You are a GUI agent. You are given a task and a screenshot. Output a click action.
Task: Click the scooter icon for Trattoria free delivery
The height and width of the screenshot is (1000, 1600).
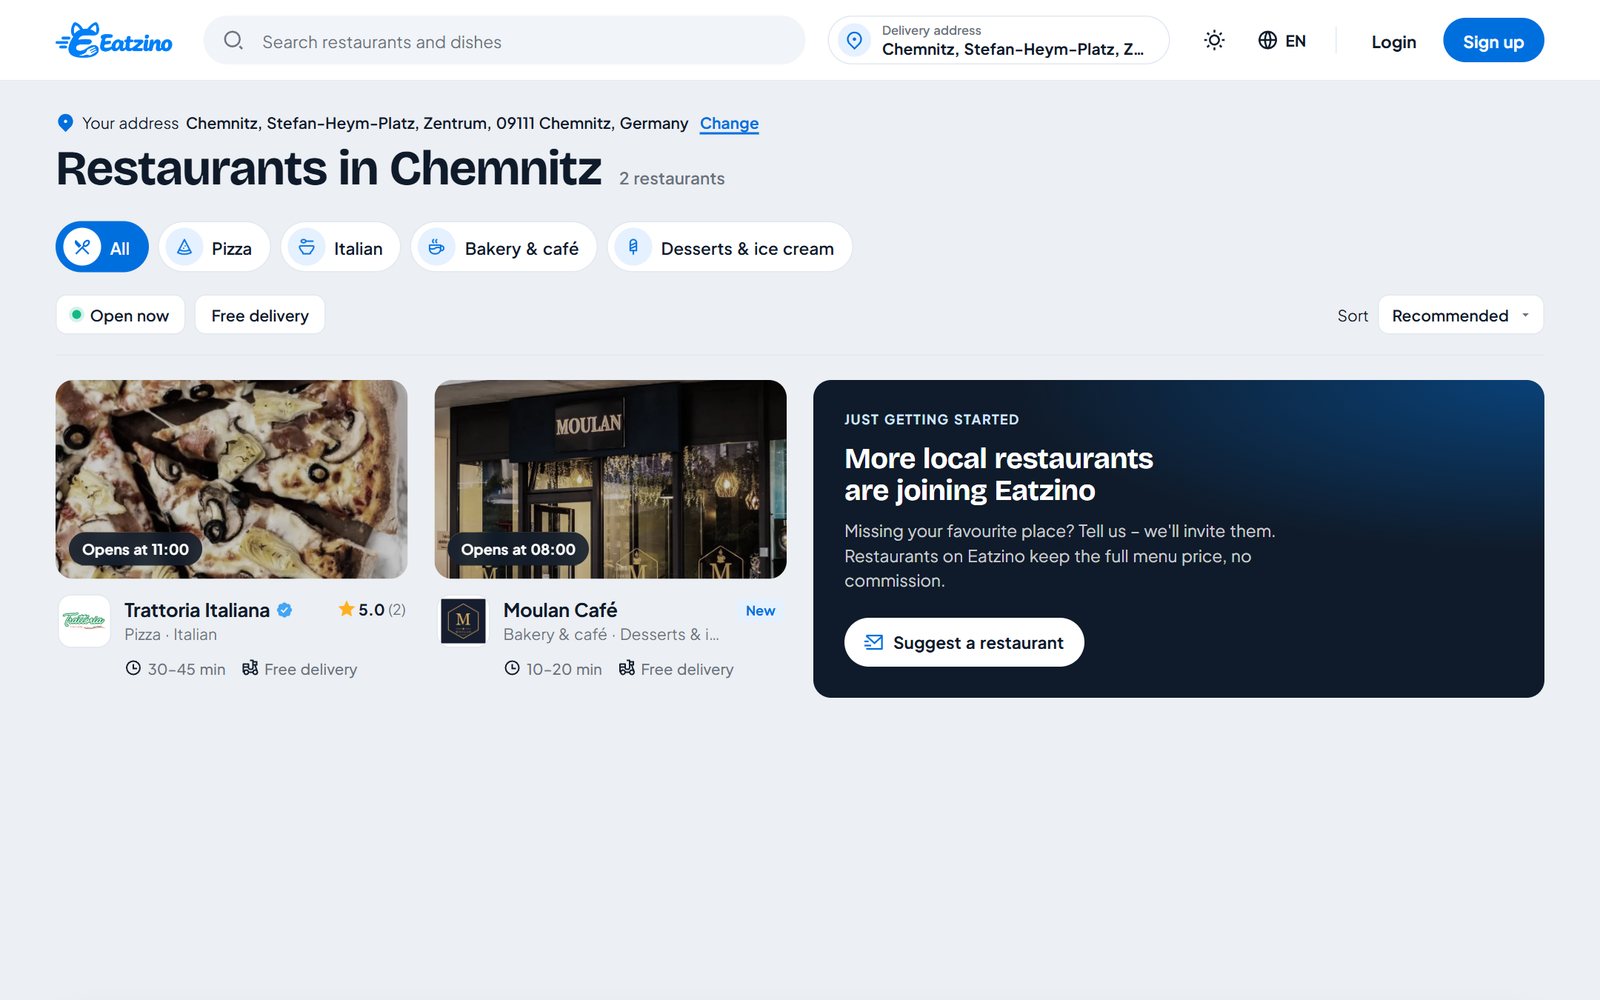[250, 668]
